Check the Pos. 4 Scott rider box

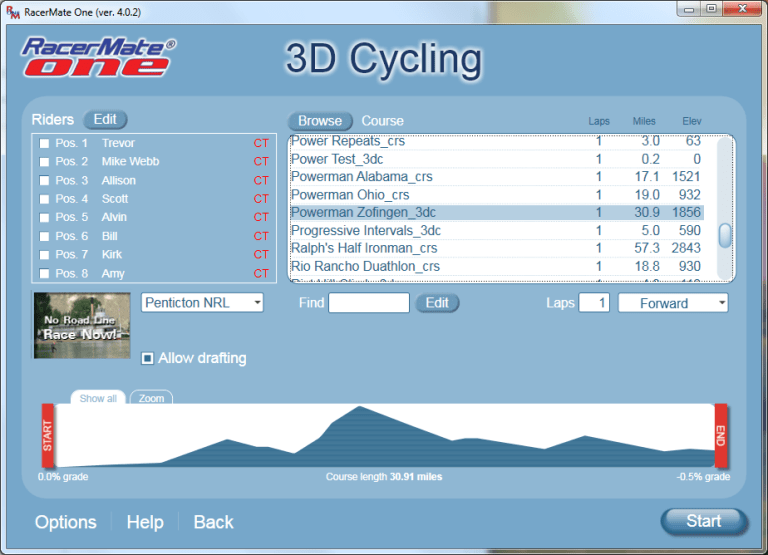(44, 199)
